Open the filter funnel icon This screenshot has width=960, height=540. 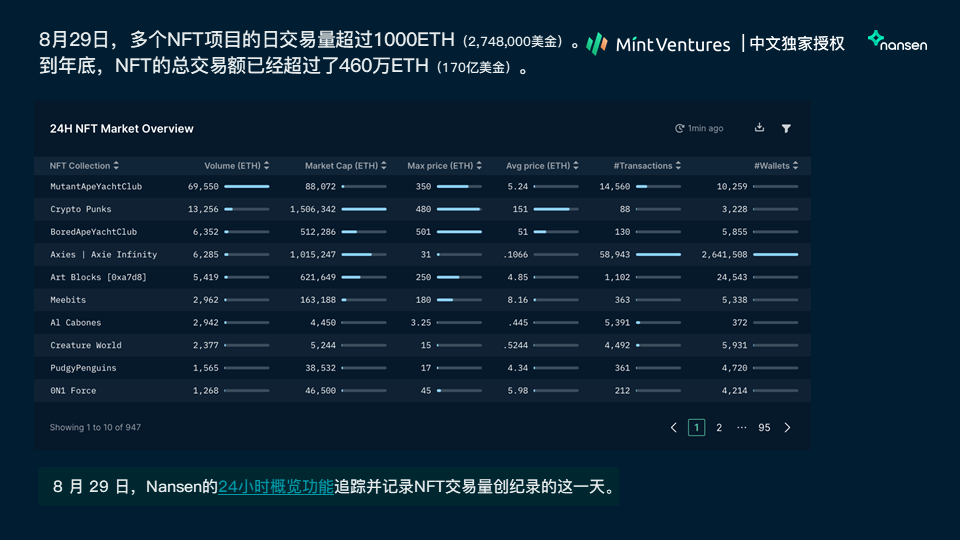tap(786, 129)
